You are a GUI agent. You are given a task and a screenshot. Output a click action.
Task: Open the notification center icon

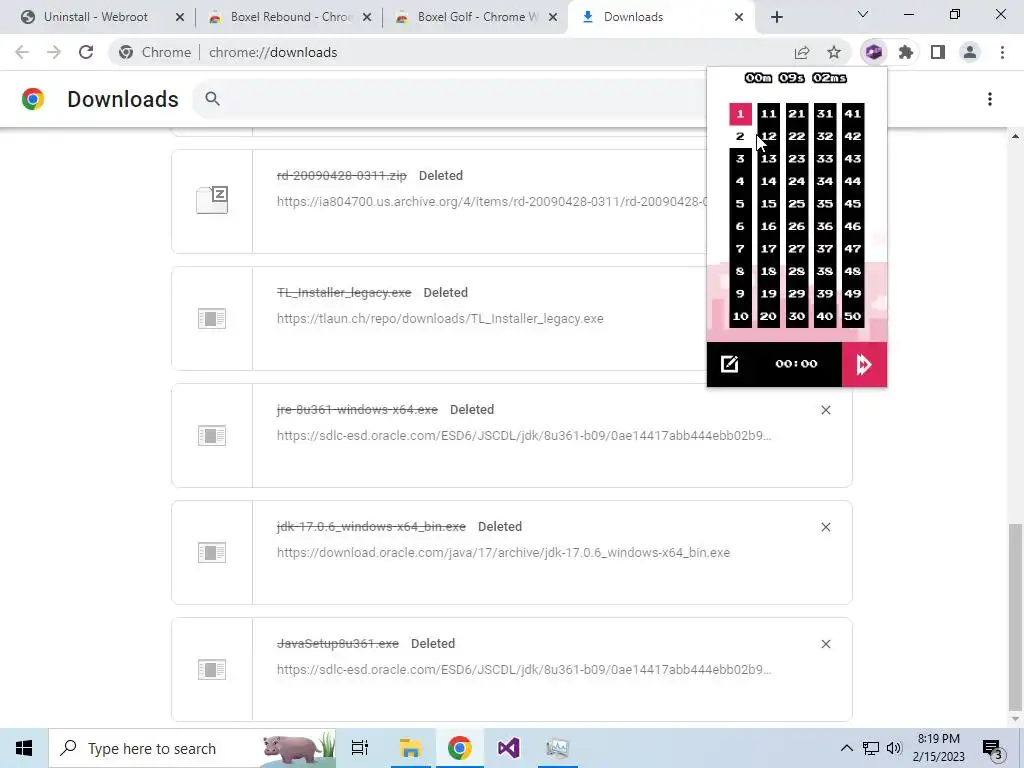coord(993,748)
